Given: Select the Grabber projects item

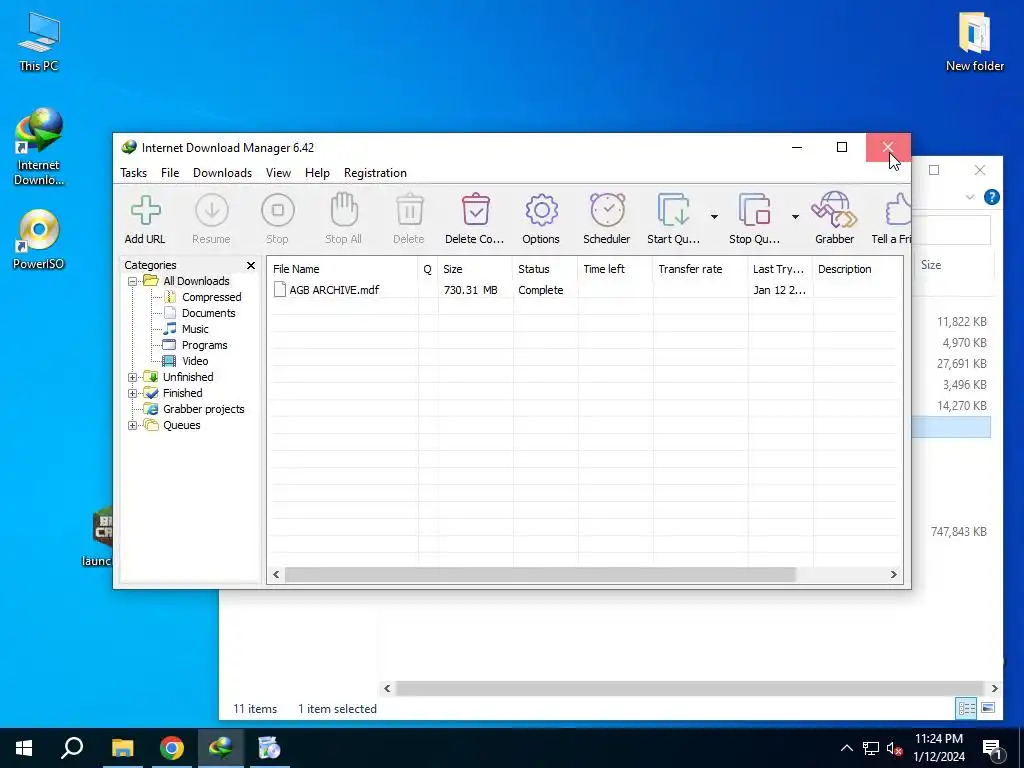Looking at the screenshot, I should point(203,409).
